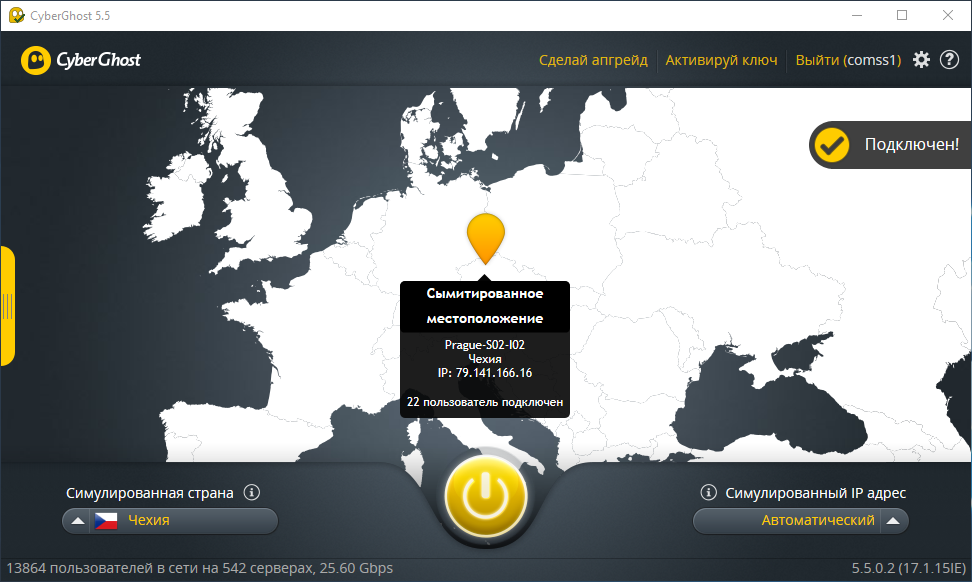The height and width of the screenshot is (582, 972).
Task: Click the Симулированный IP адрес label
Action: pyautogui.click(x=816, y=493)
